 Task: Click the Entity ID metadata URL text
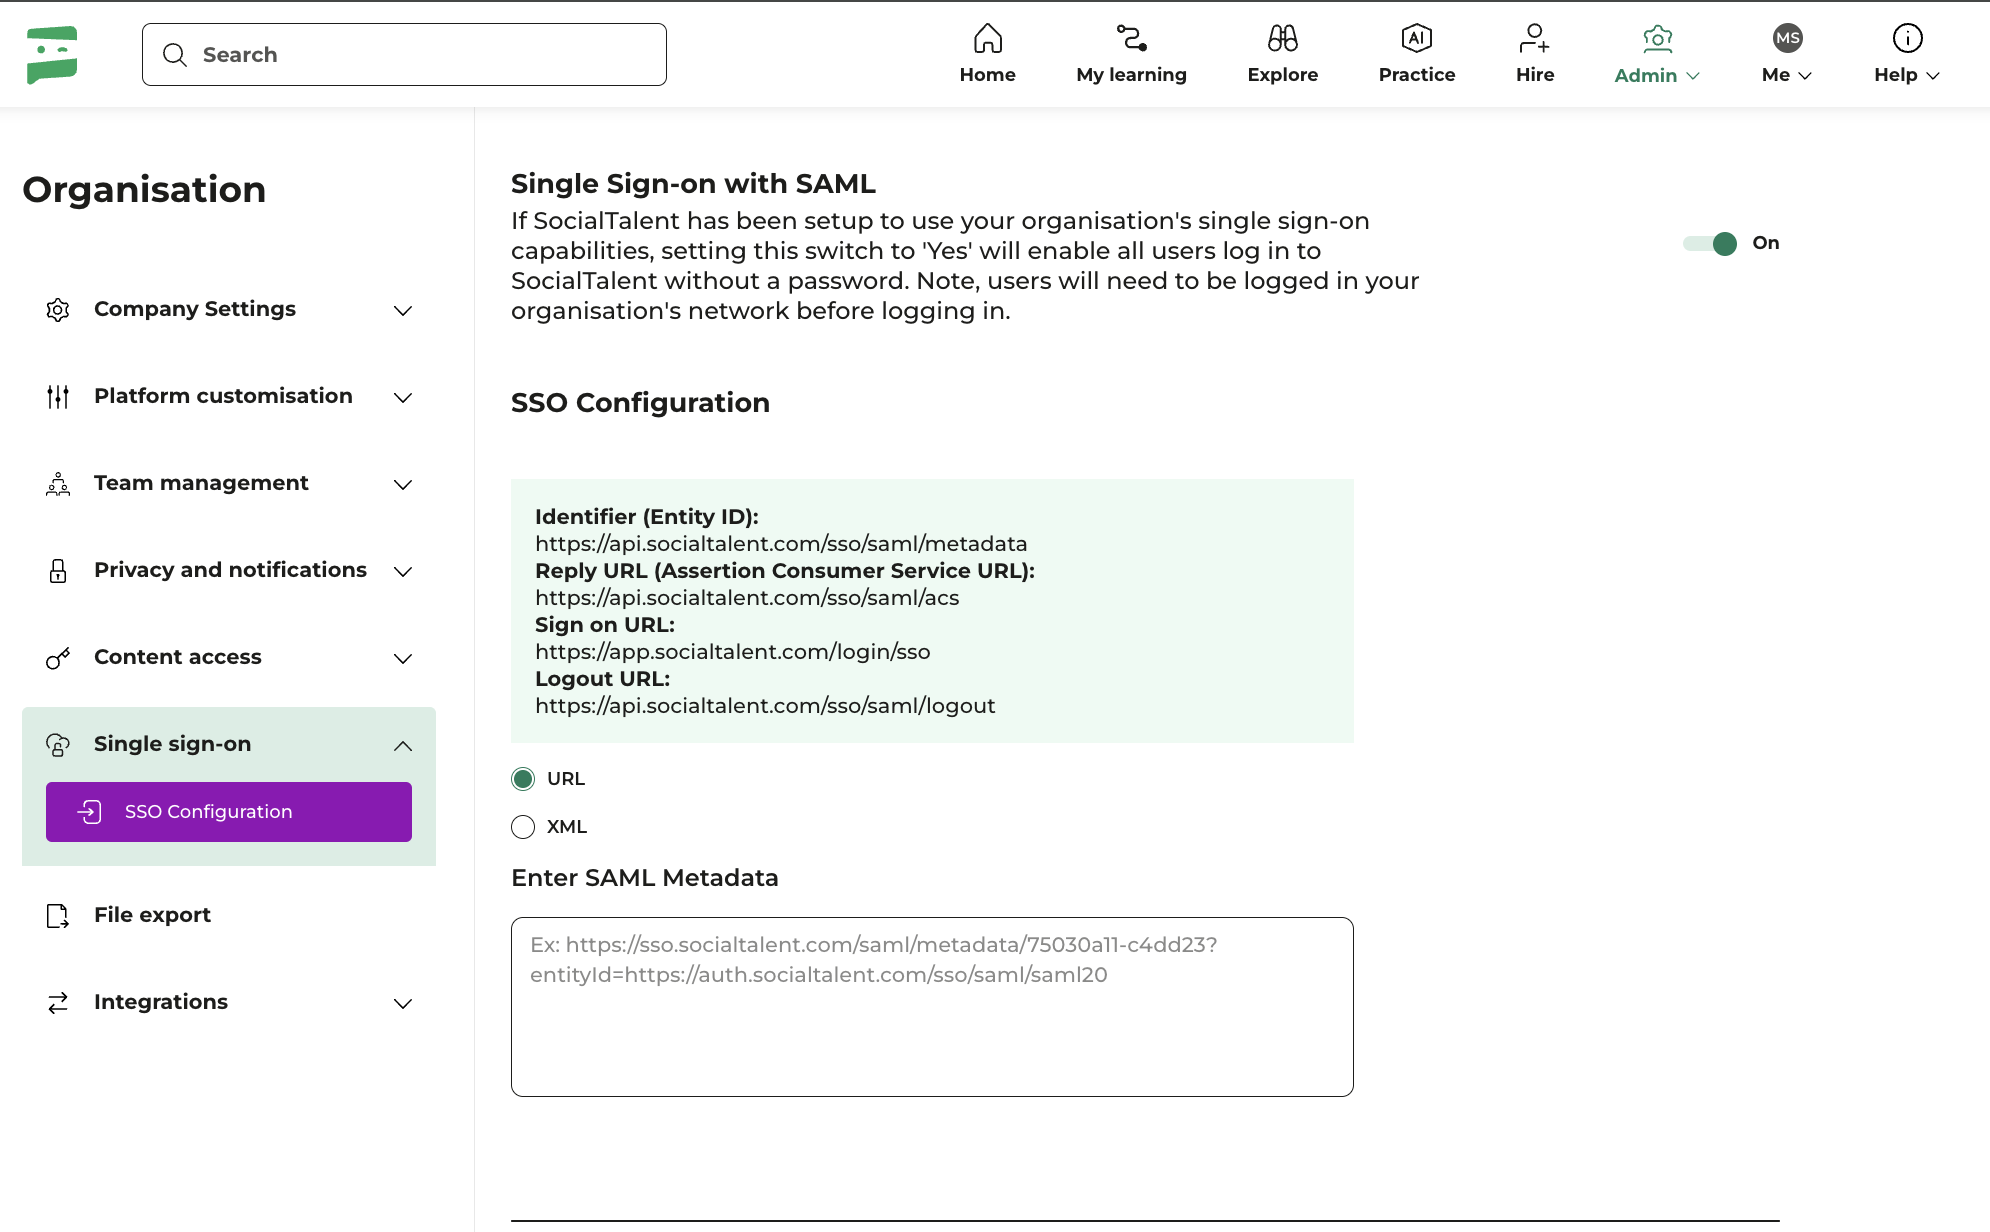(x=781, y=544)
